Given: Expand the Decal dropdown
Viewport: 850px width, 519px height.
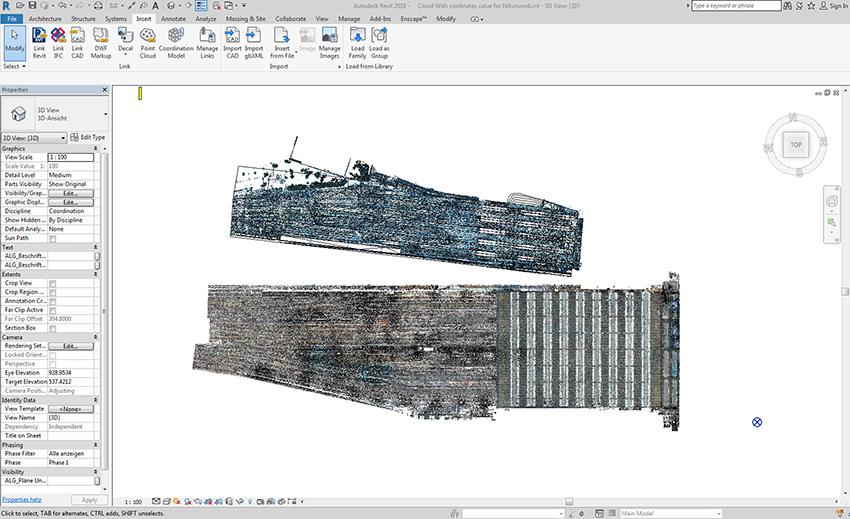Looking at the screenshot, I should coord(125,55).
